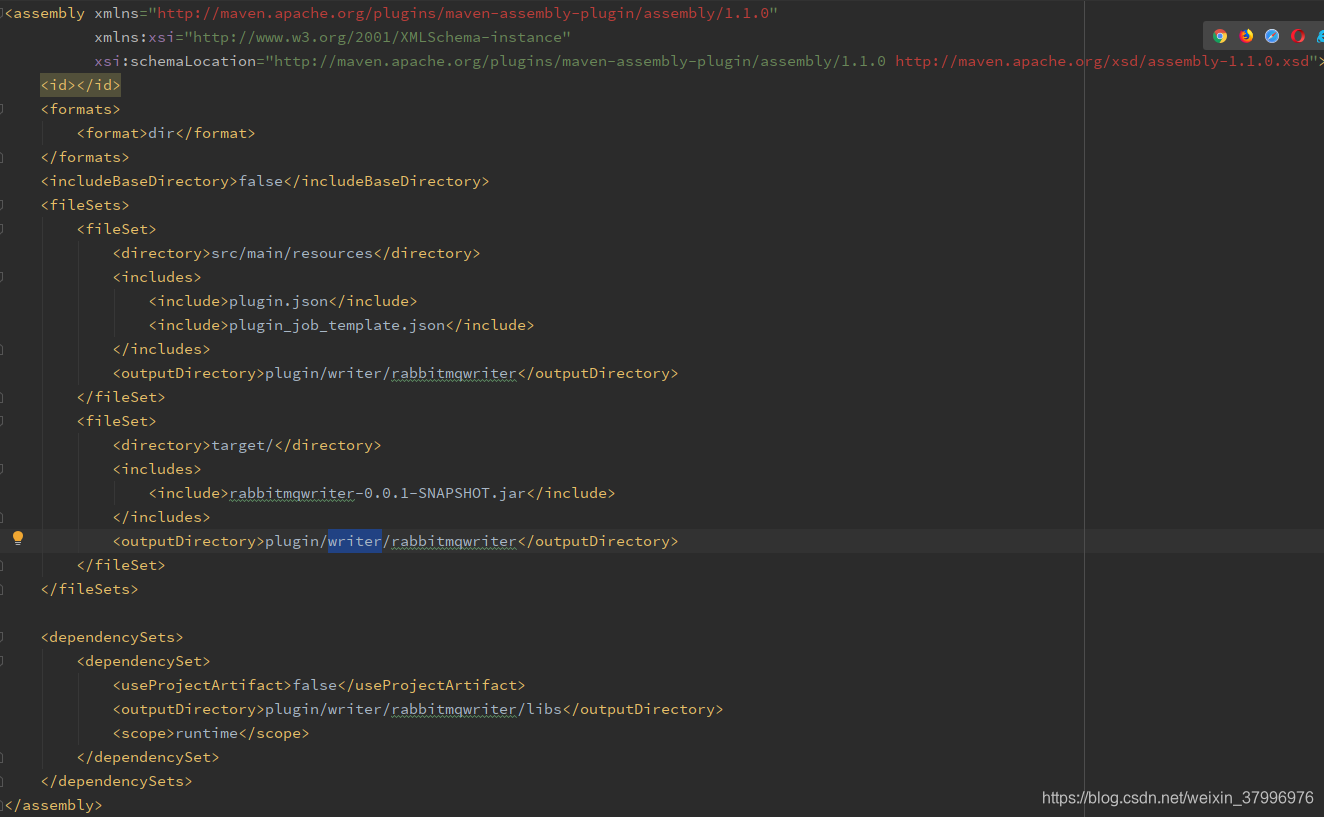Click the opening <fileSets> tag
The height and width of the screenshot is (817, 1324).
click(85, 205)
